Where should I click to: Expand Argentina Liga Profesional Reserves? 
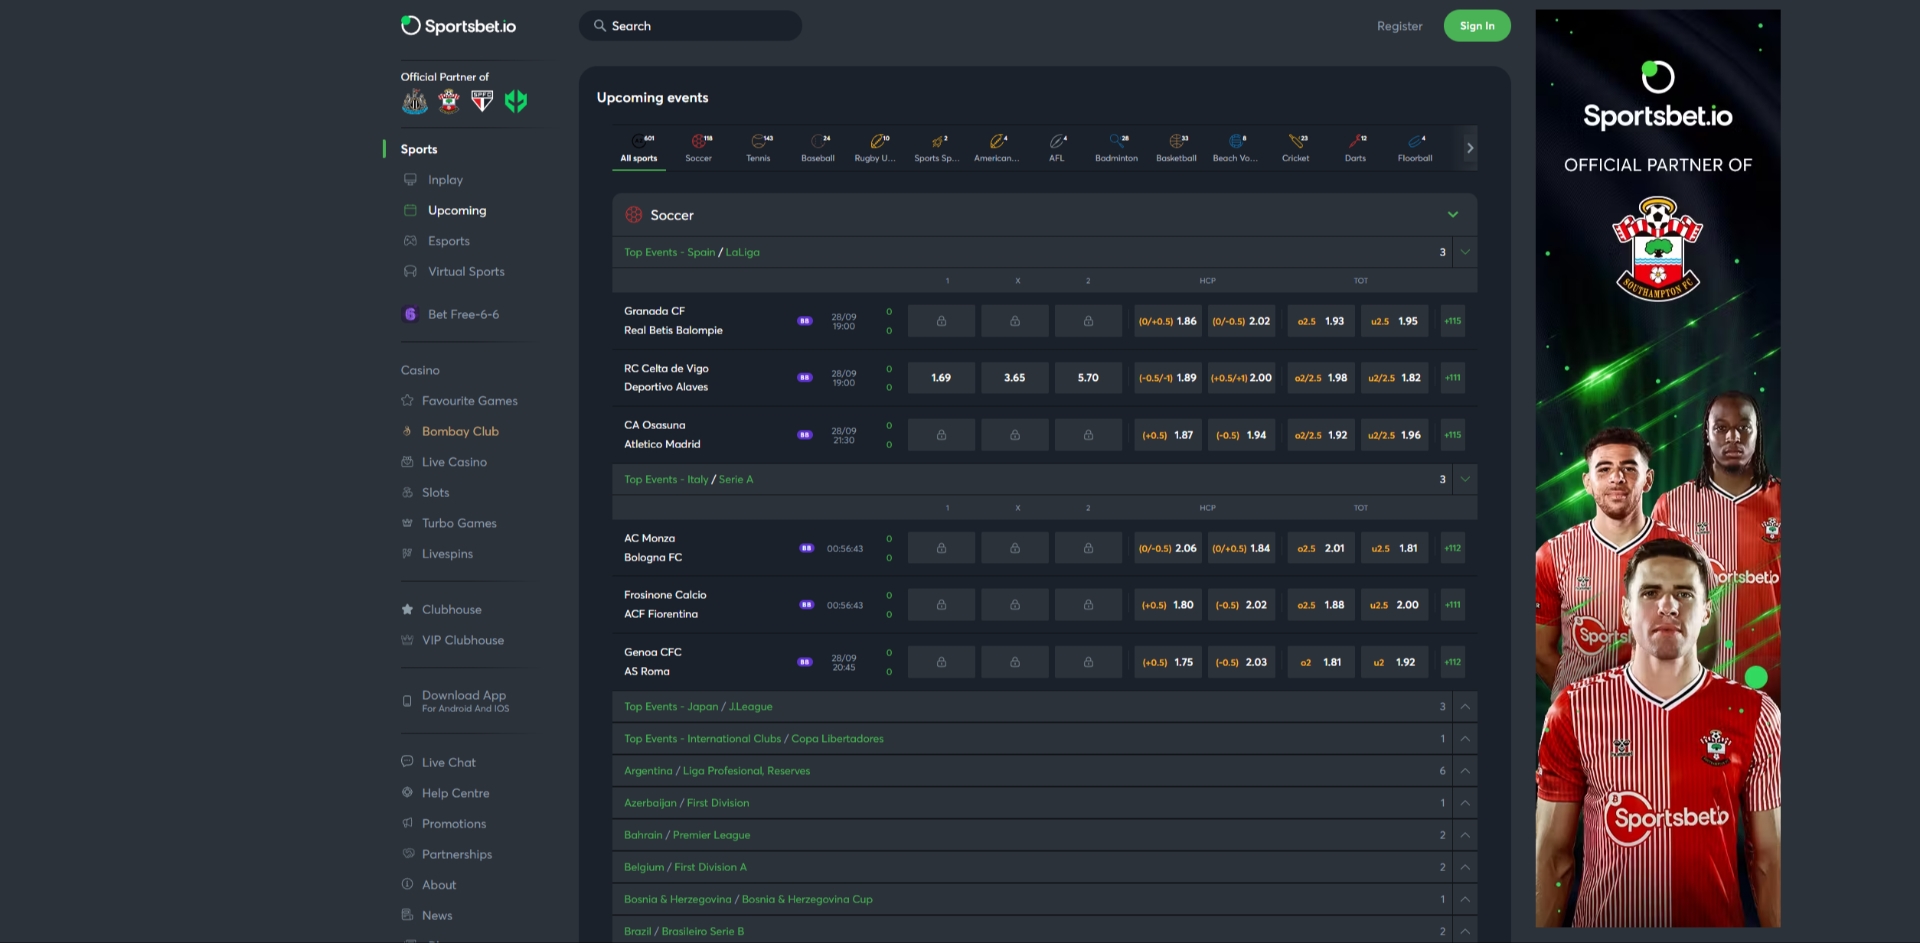pos(1465,770)
